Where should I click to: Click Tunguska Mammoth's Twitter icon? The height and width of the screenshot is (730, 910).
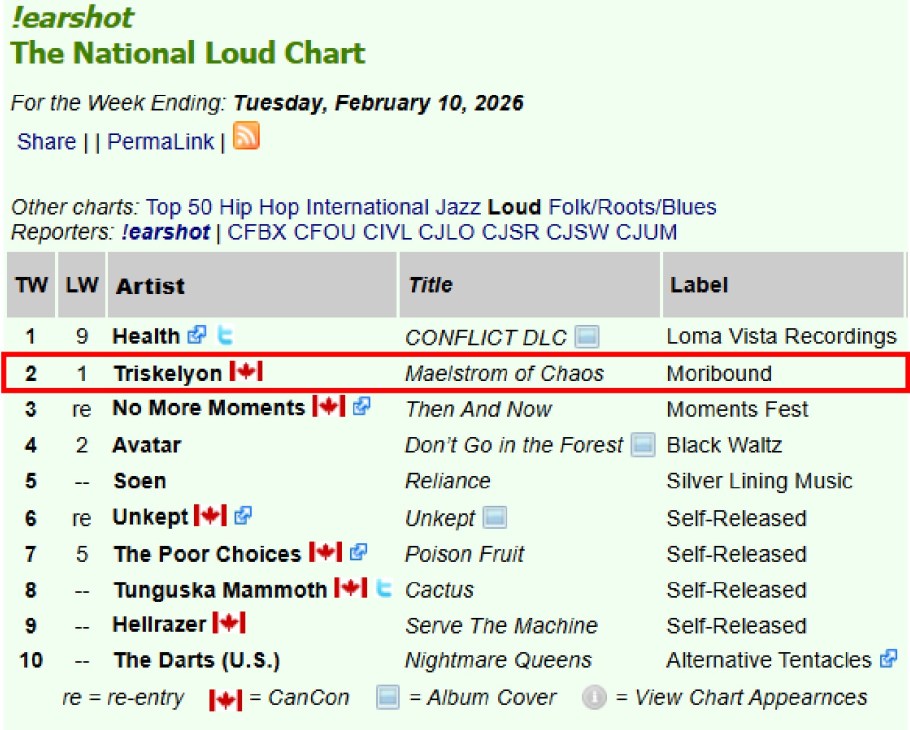[x=383, y=588]
